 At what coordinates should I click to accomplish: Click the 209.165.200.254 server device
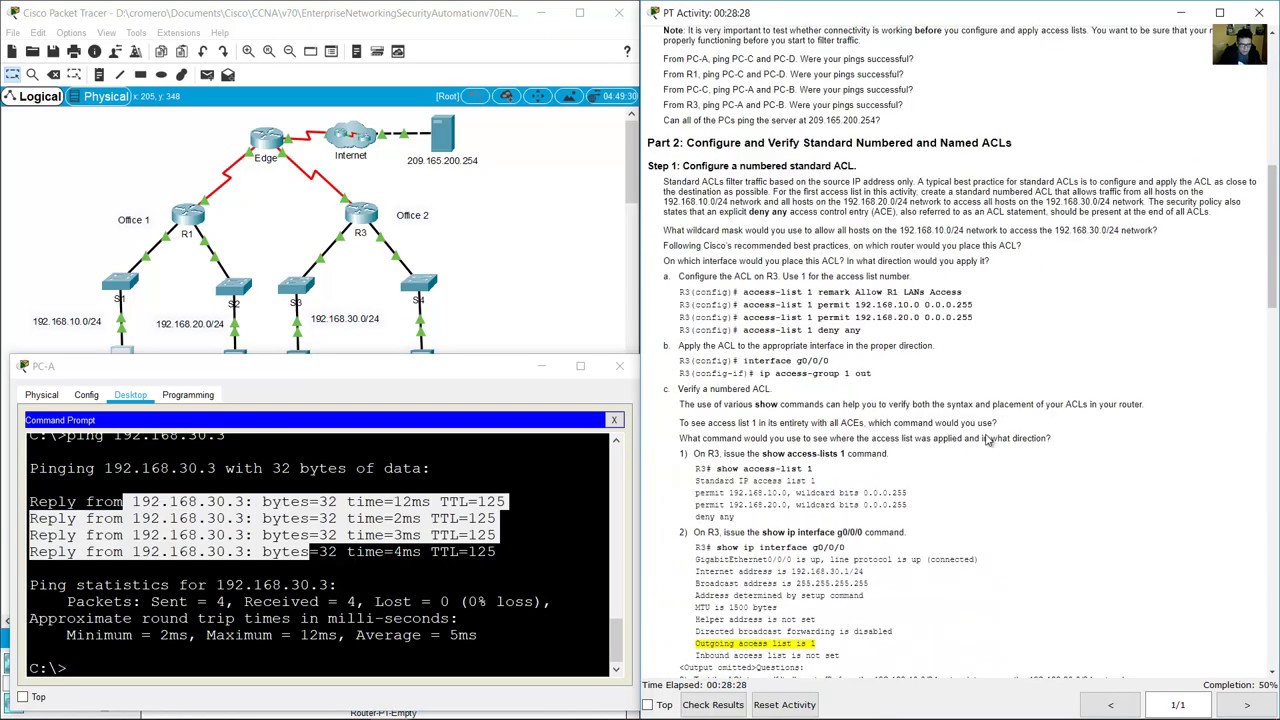coord(442,133)
